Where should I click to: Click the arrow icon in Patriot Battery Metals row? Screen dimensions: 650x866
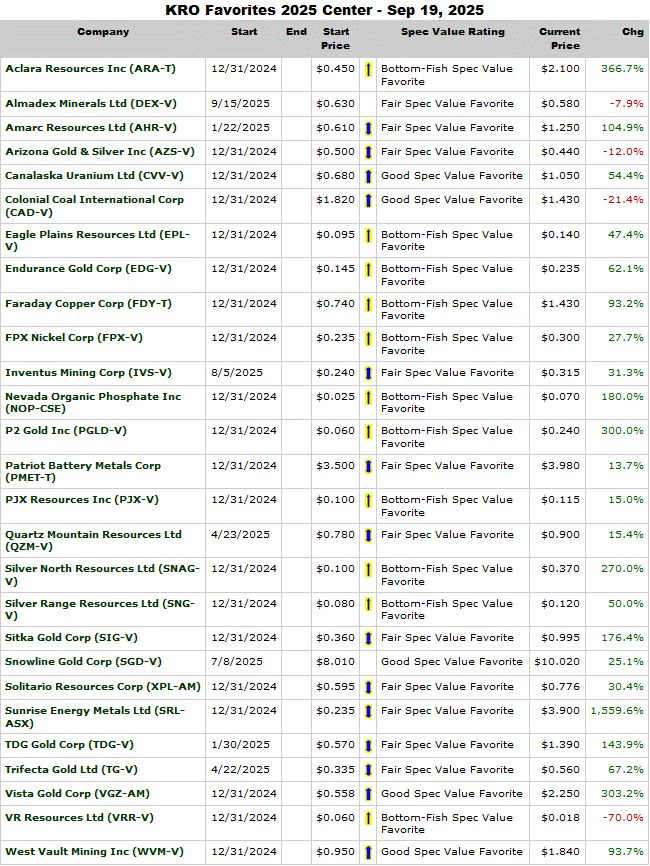368,467
